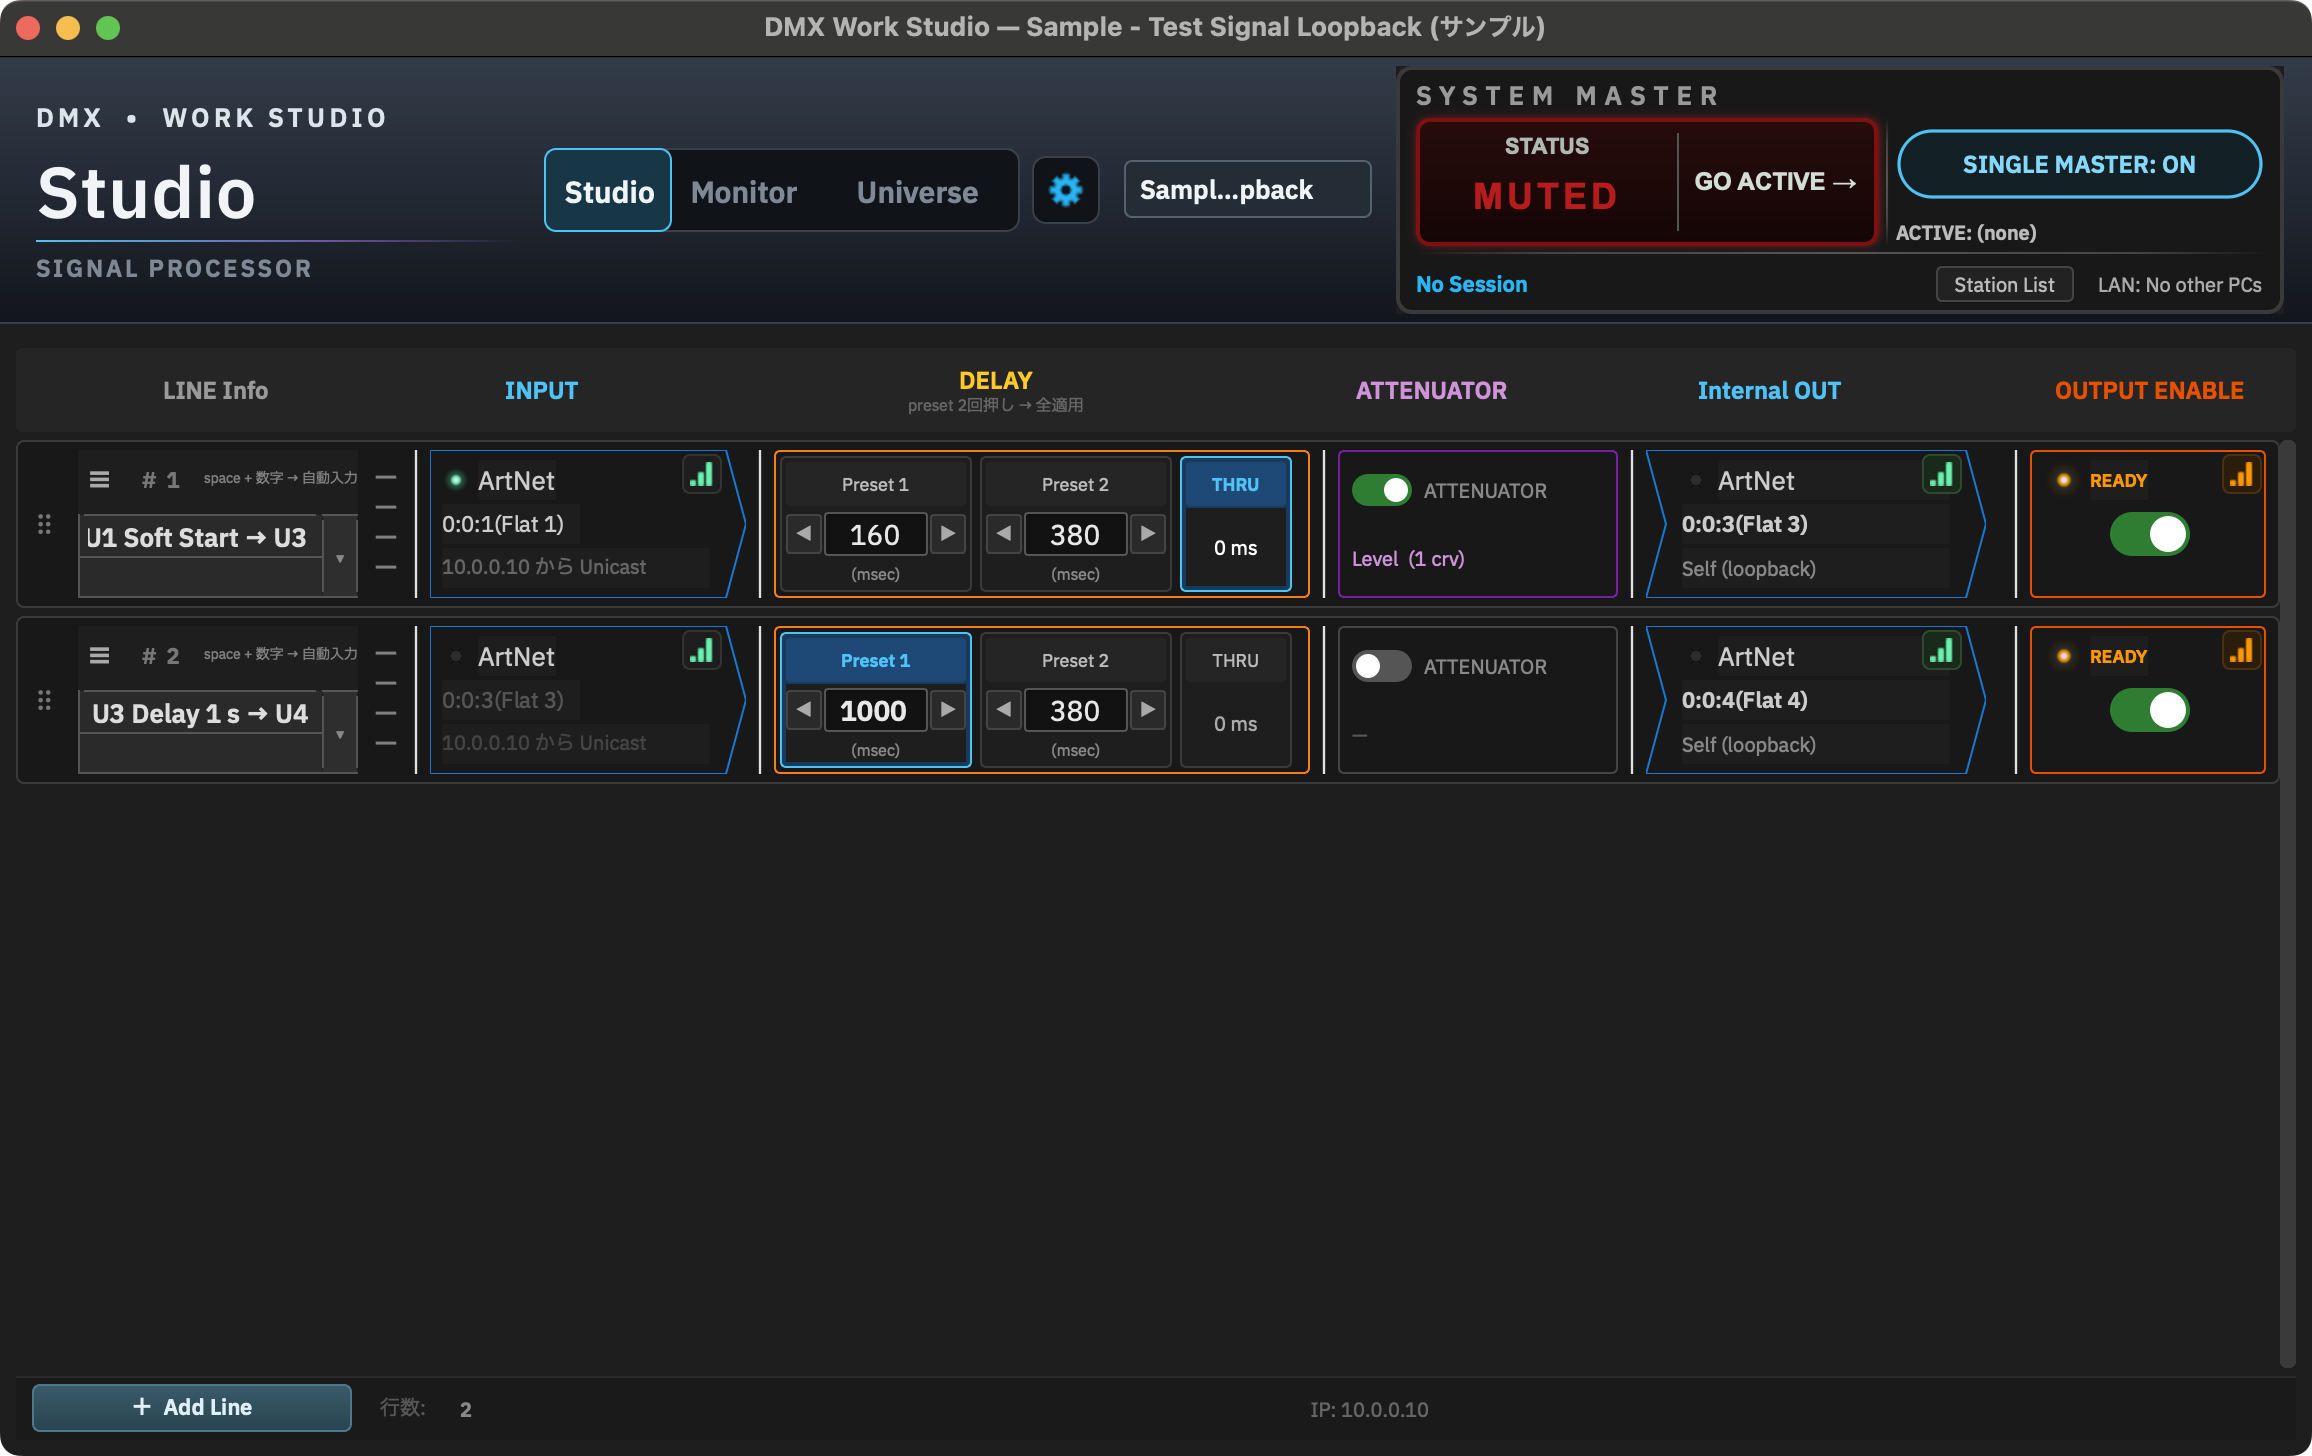Click signal meter icon on line 2 input
The image size is (2312, 1456).
coord(702,651)
